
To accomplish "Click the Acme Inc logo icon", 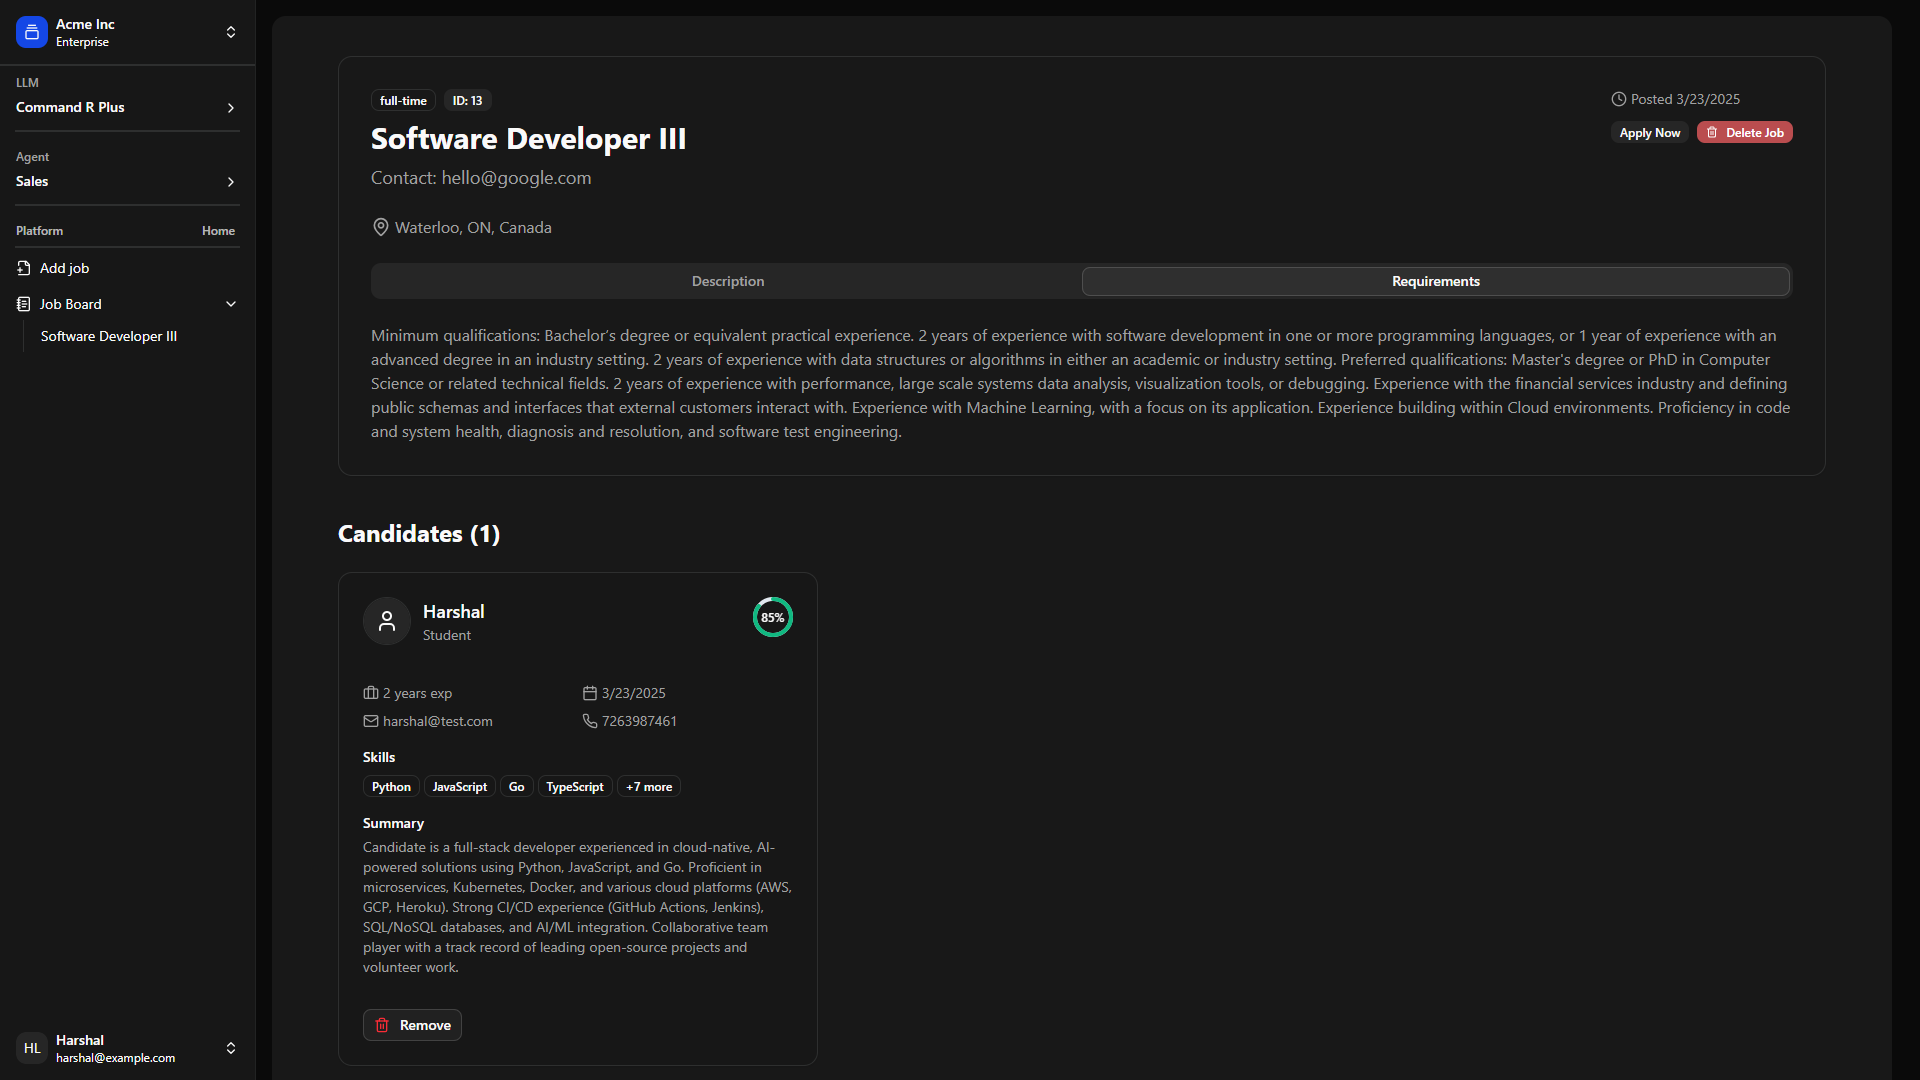I will [32, 32].
